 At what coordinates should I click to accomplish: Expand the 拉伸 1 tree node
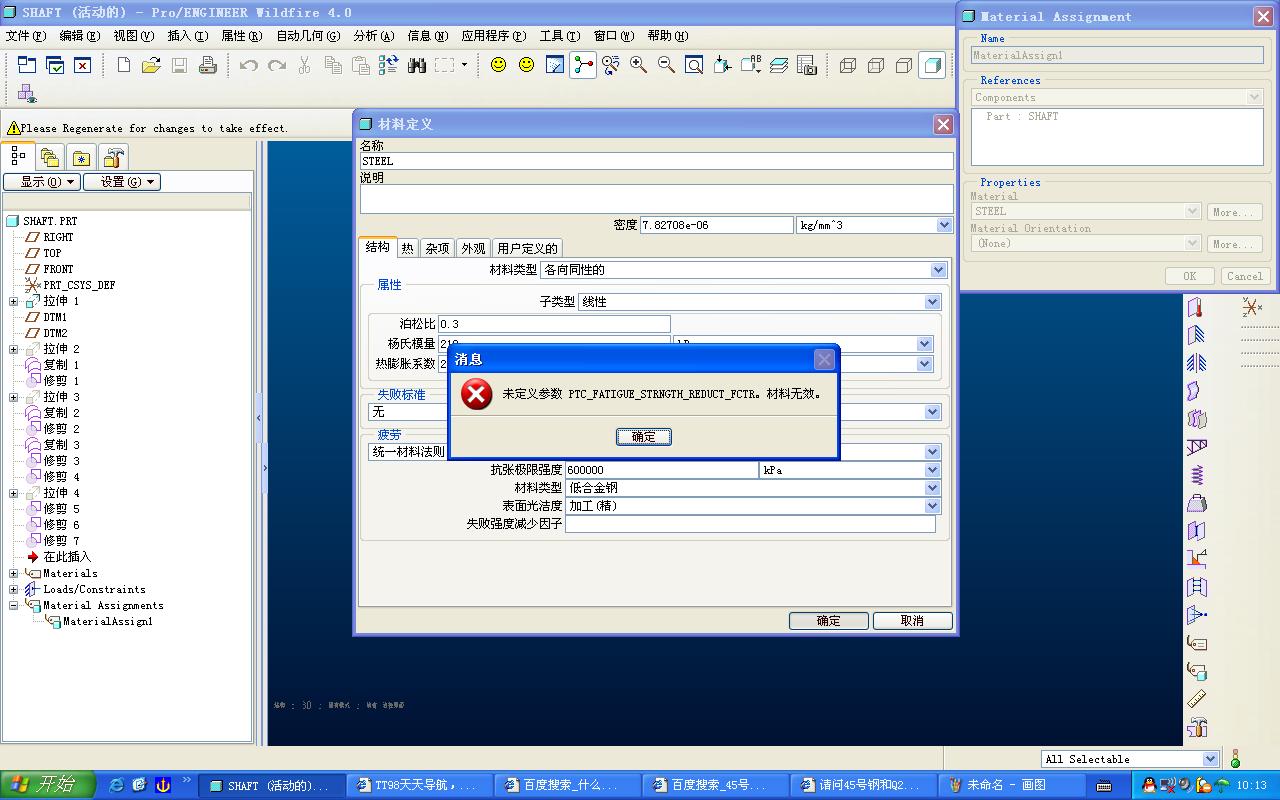pos(14,301)
